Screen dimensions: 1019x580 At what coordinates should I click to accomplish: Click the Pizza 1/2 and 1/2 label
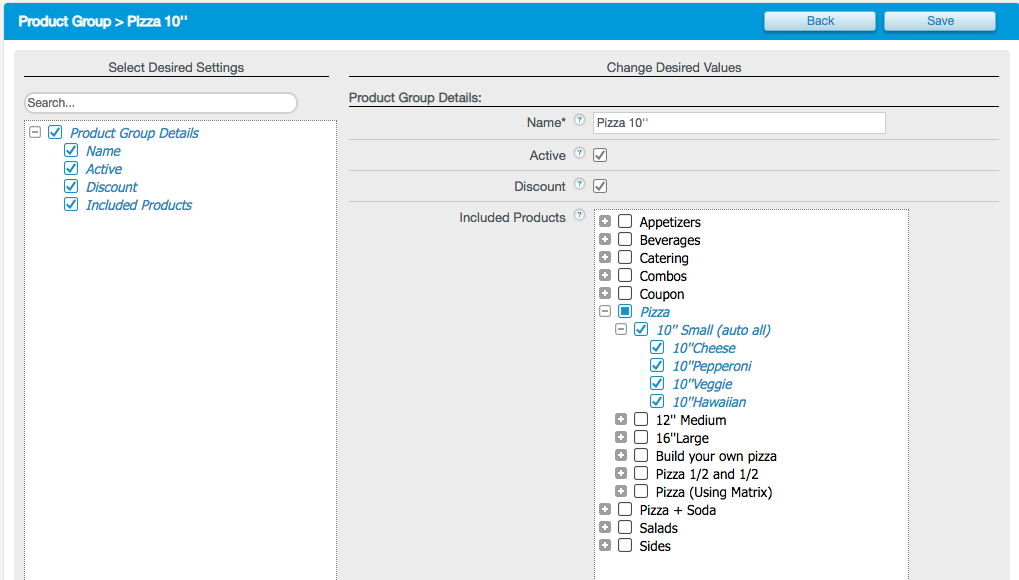[706, 474]
